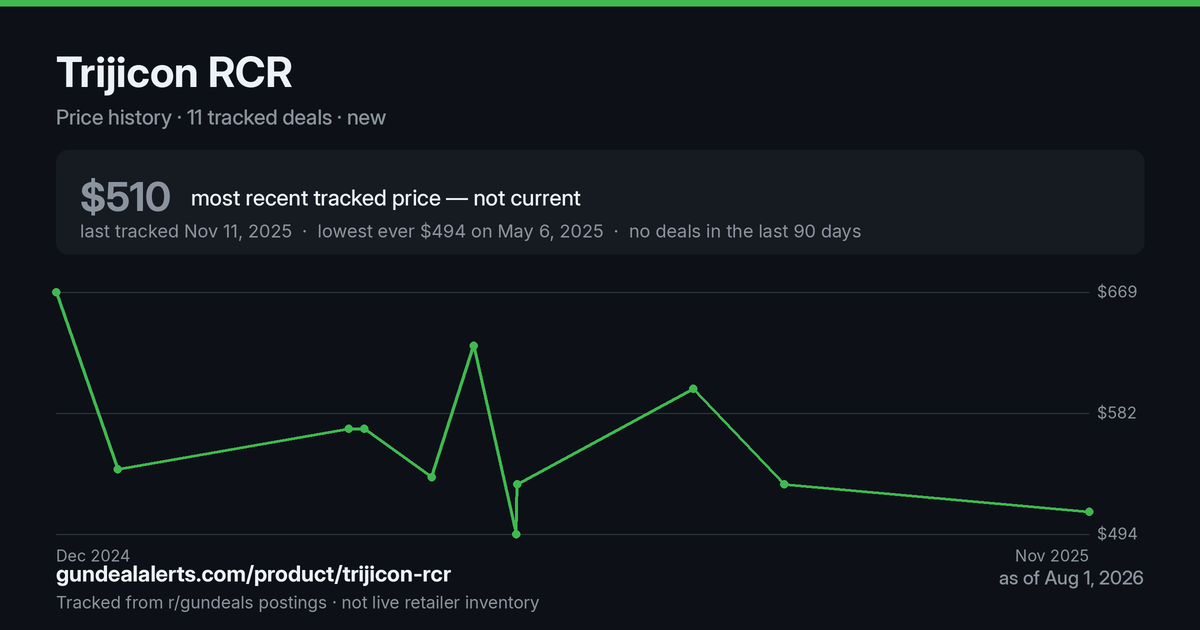
Task: Click the Dec 2024 axis label
Action: (x=94, y=555)
